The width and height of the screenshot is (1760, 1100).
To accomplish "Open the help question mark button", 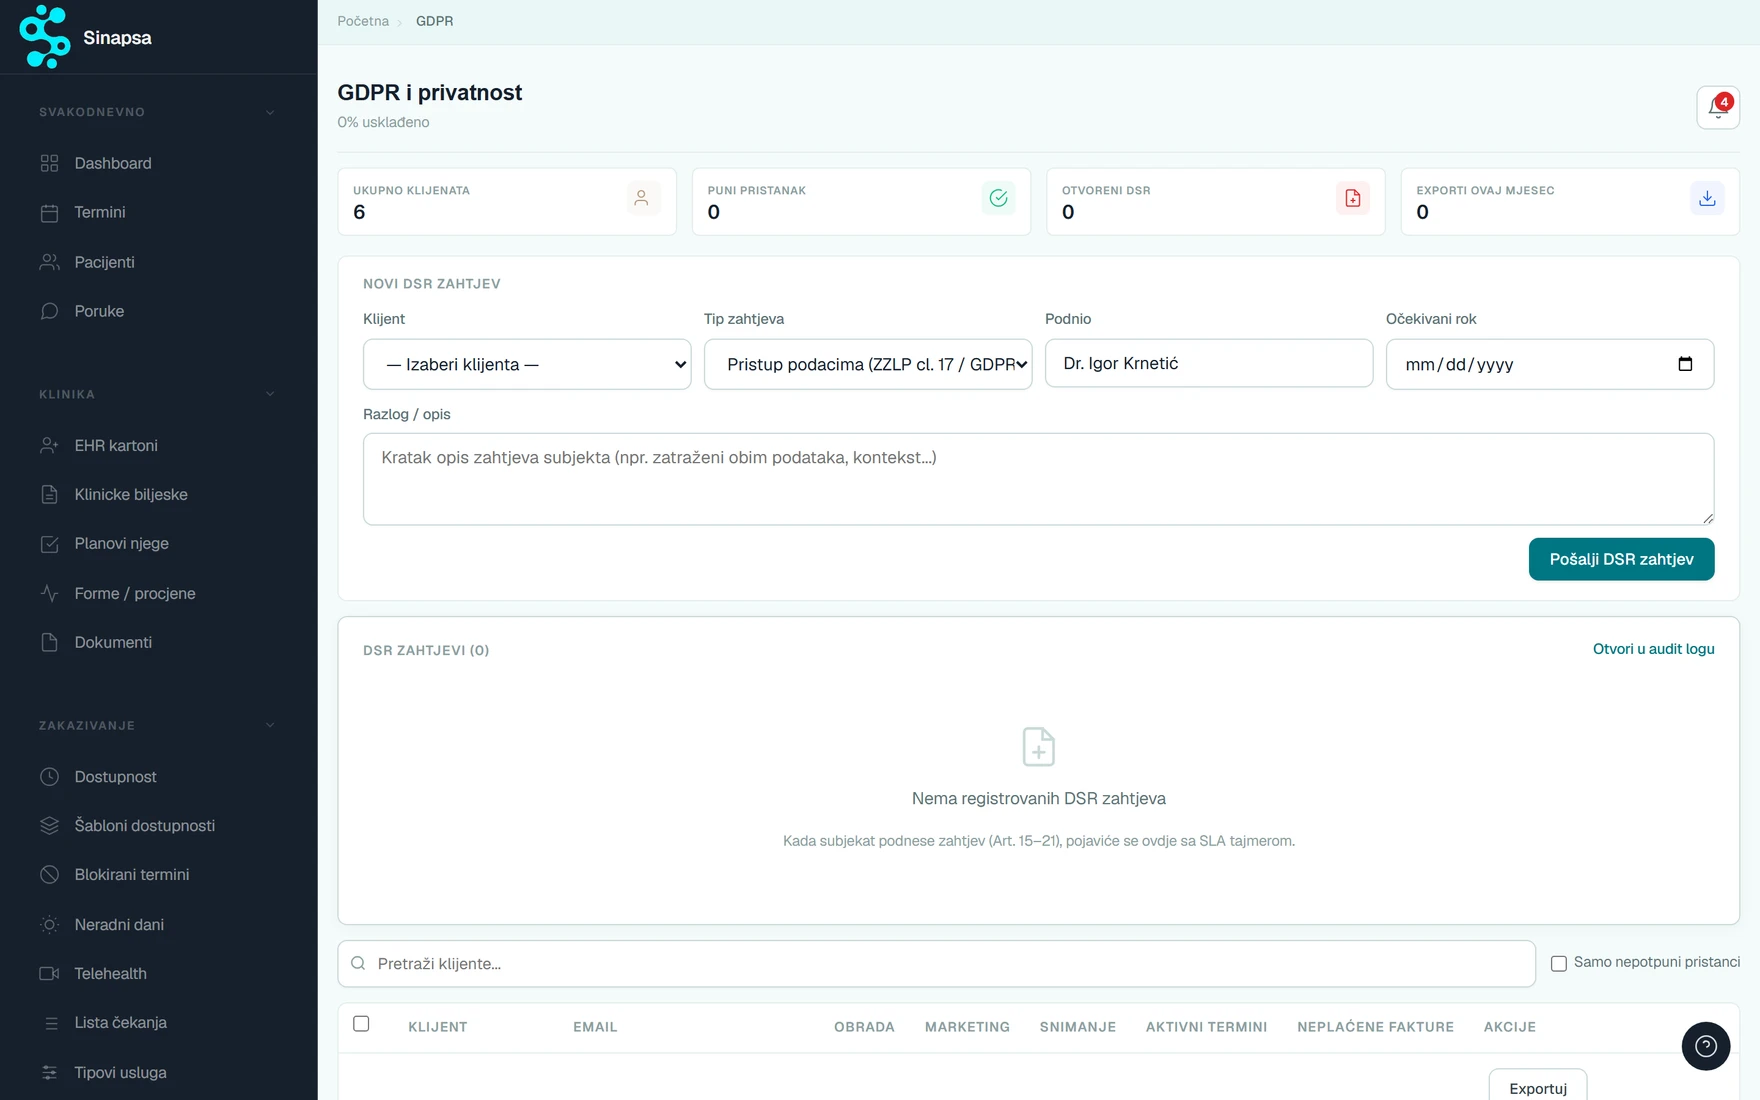I will pyautogui.click(x=1706, y=1046).
